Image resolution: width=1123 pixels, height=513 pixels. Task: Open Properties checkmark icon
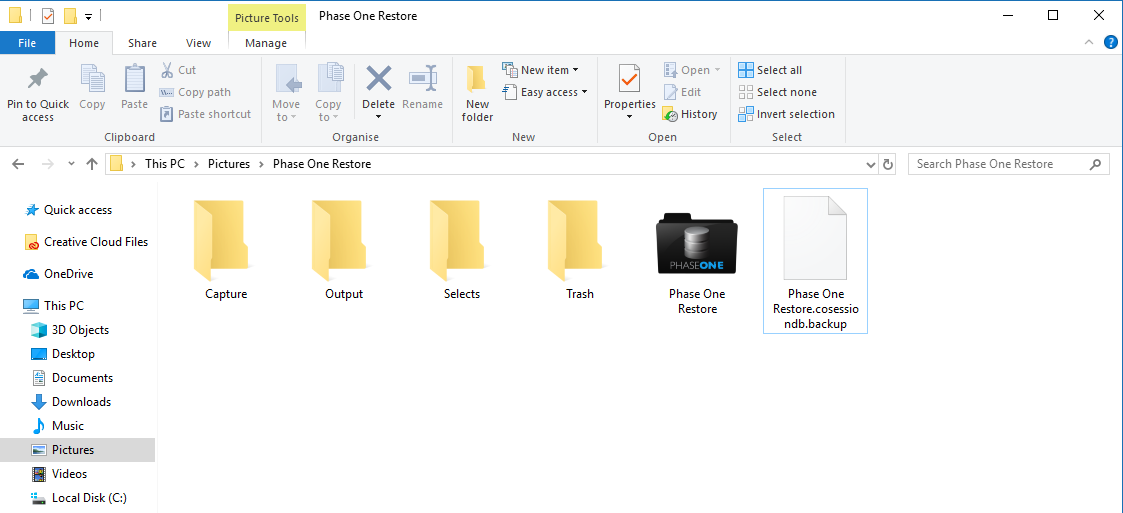(630, 80)
